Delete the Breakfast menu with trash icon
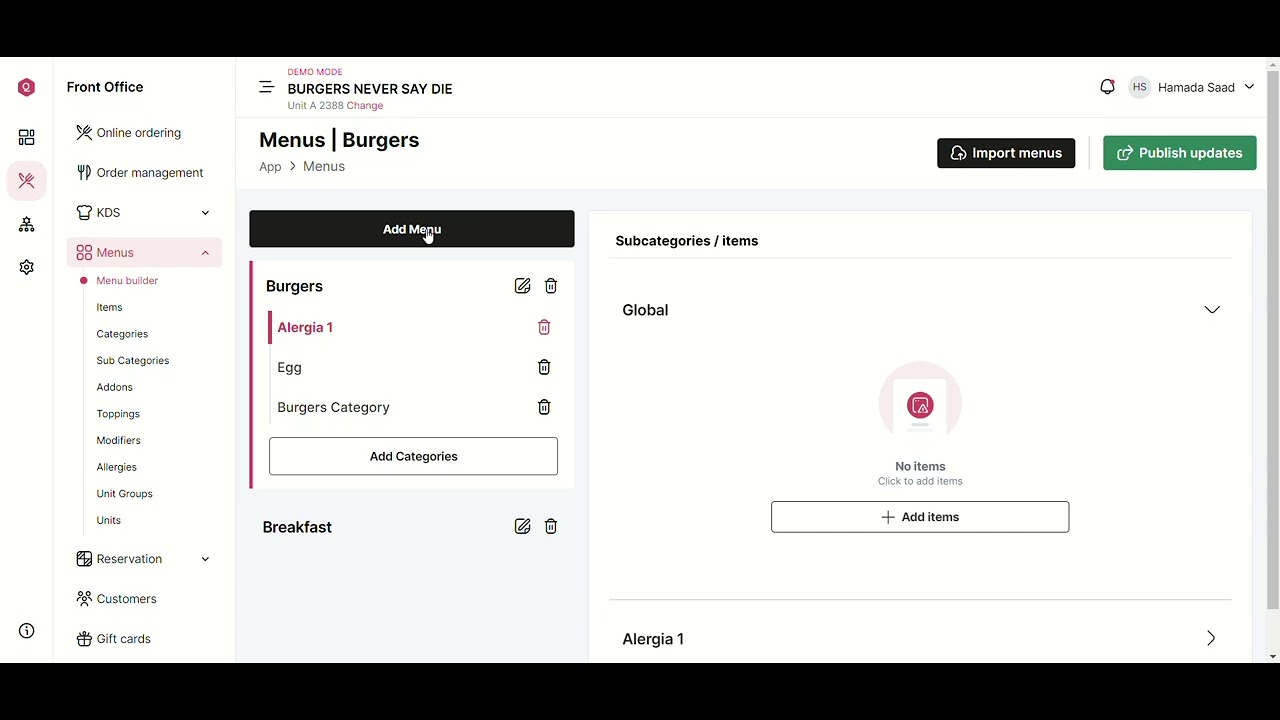 click(x=551, y=526)
